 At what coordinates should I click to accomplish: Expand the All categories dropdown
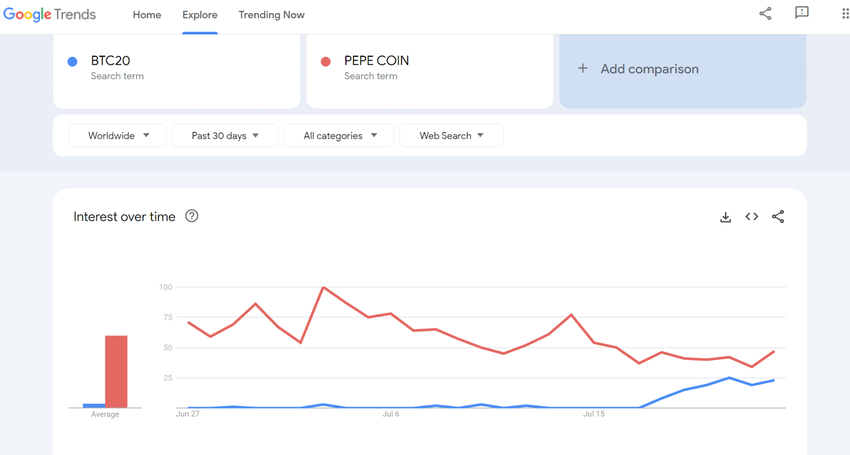point(340,136)
